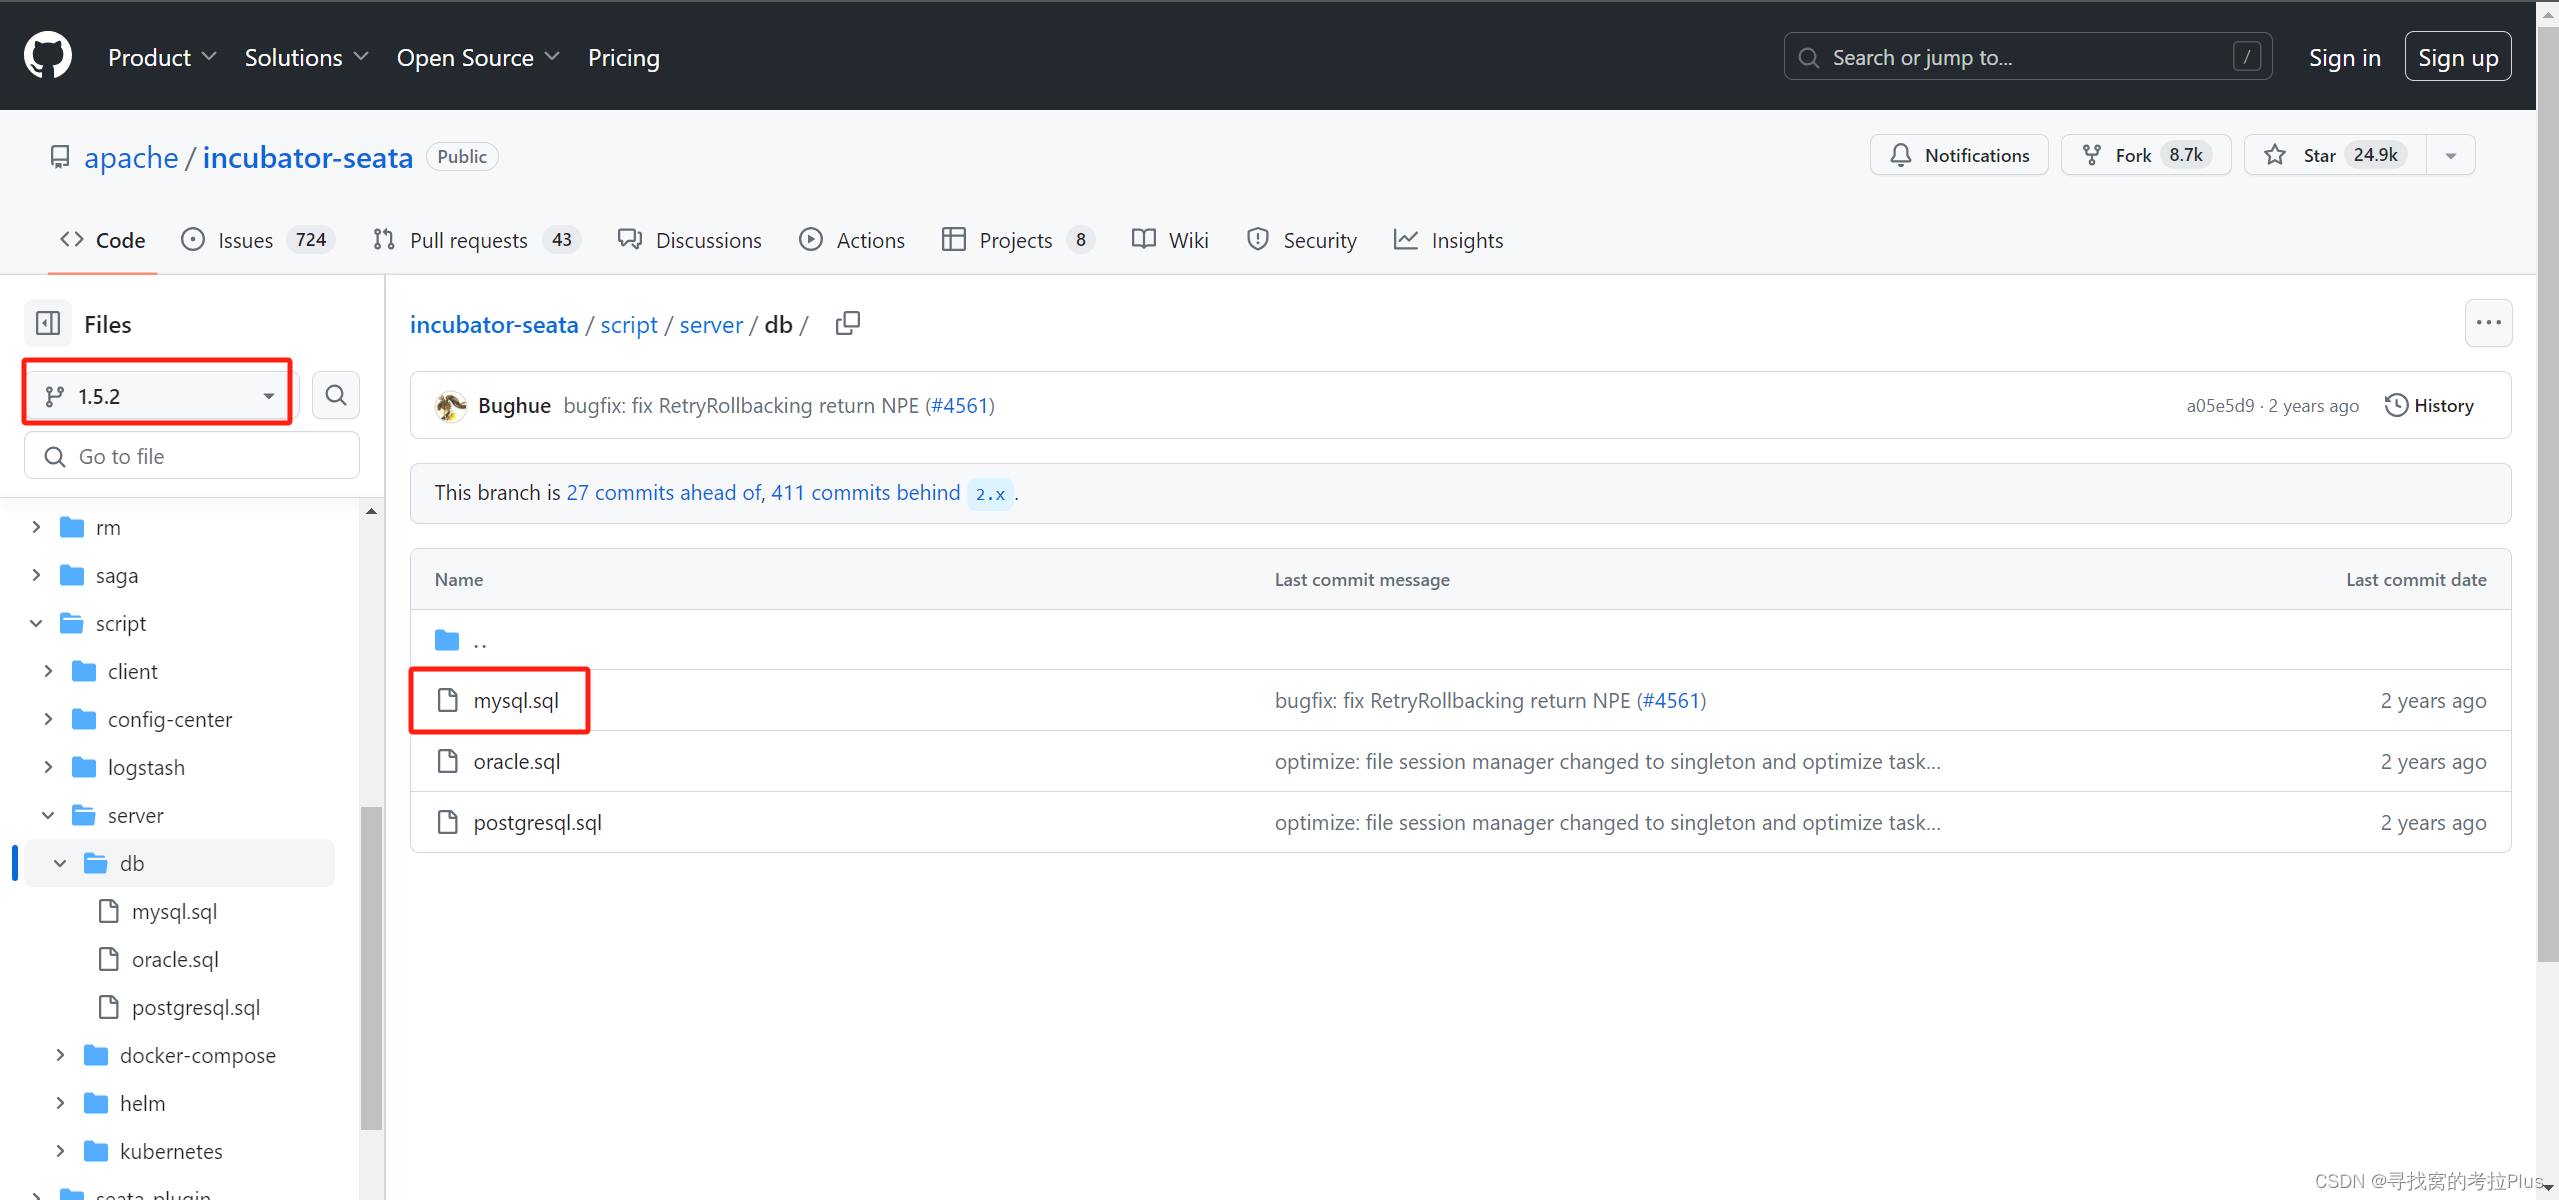Expand the logstash folder in tree
This screenshot has width=2559, height=1200.
(49, 767)
